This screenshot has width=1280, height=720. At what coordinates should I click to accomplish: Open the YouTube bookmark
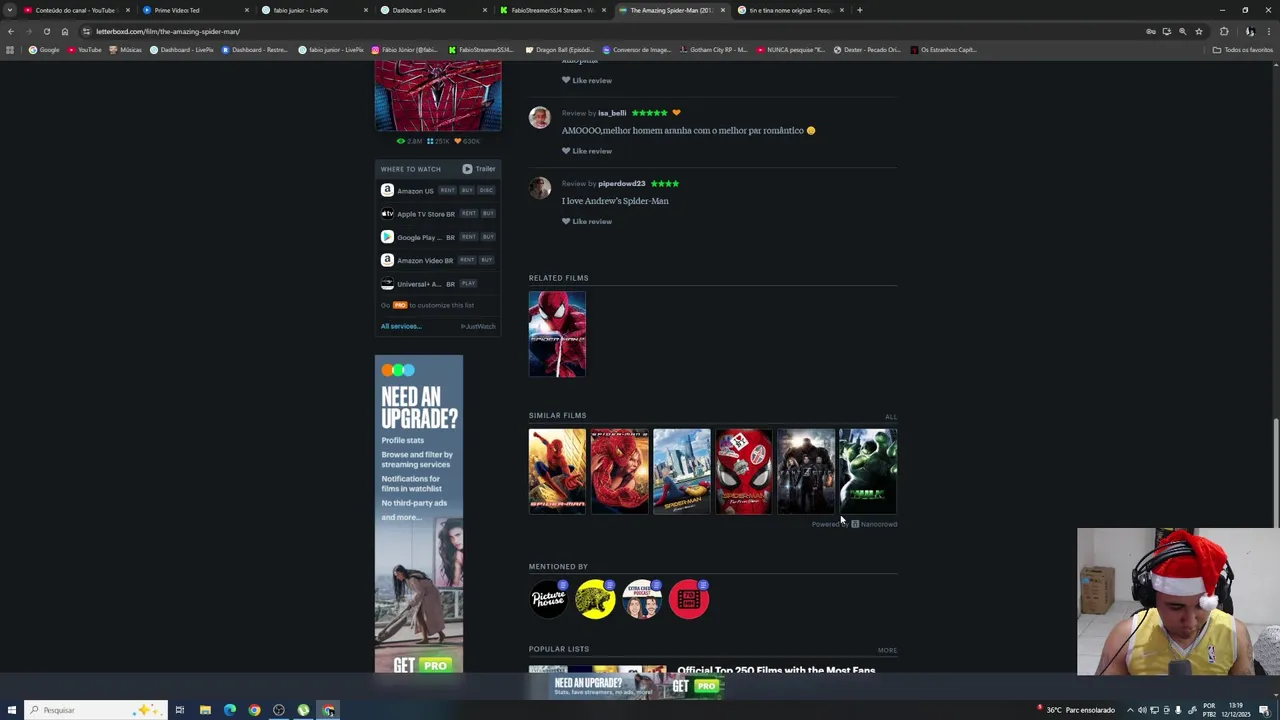click(x=85, y=50)
